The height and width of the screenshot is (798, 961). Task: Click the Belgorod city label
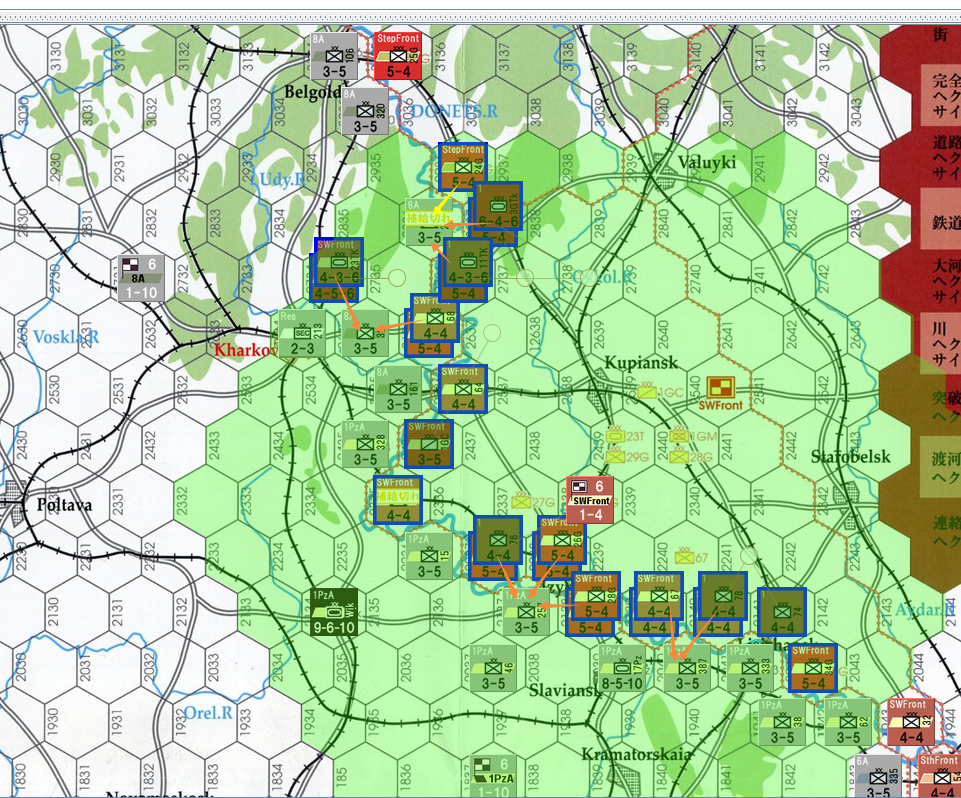point(313,92)
